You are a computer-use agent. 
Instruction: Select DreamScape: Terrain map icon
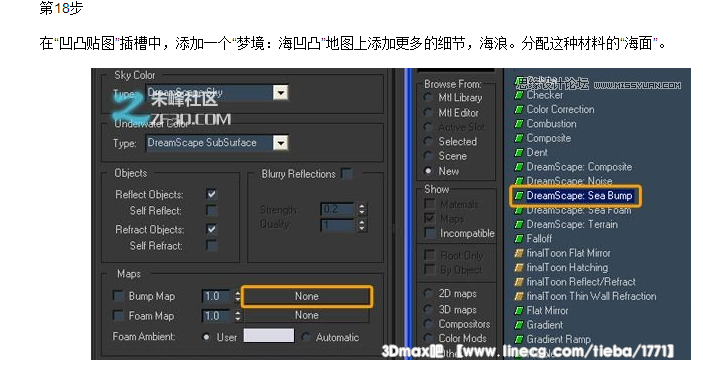pos(519,224)
